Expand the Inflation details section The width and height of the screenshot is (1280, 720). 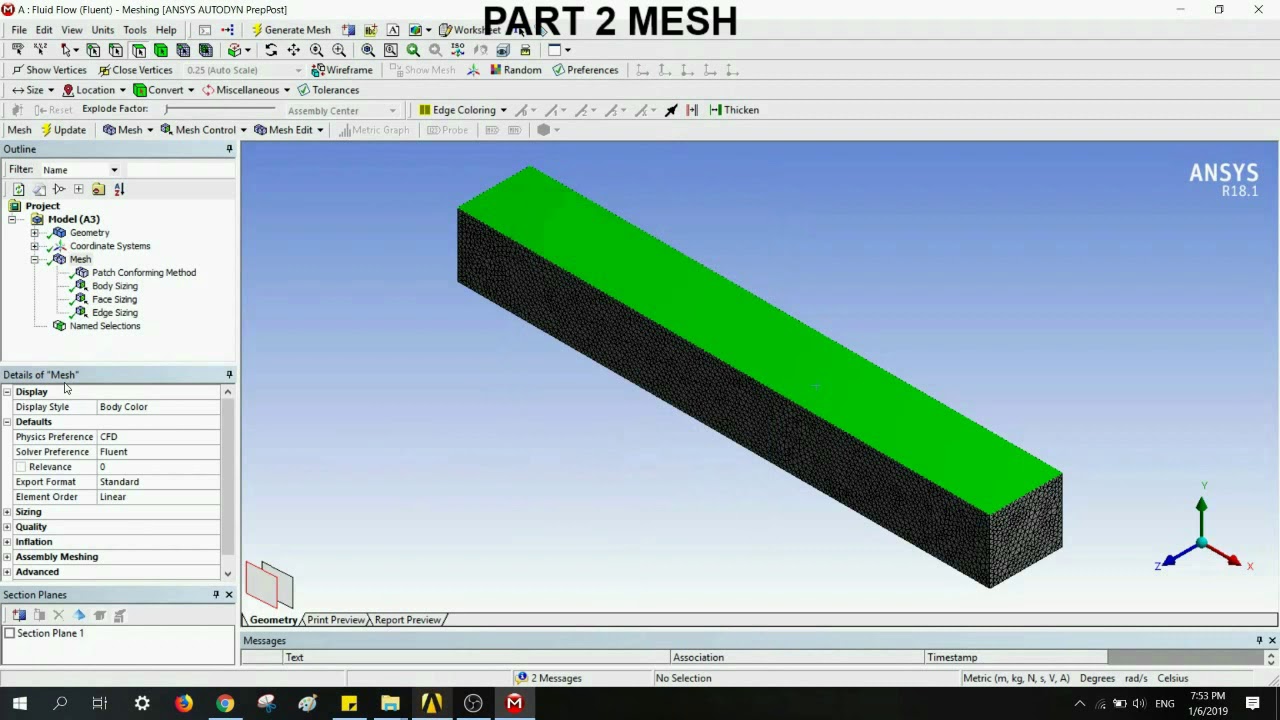(7, 542)
